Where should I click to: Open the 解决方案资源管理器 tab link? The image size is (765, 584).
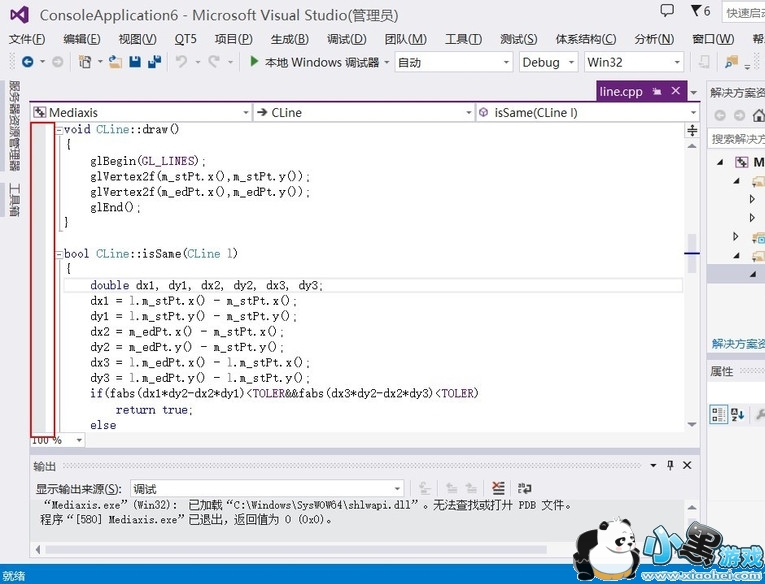[x=737, y=344]
